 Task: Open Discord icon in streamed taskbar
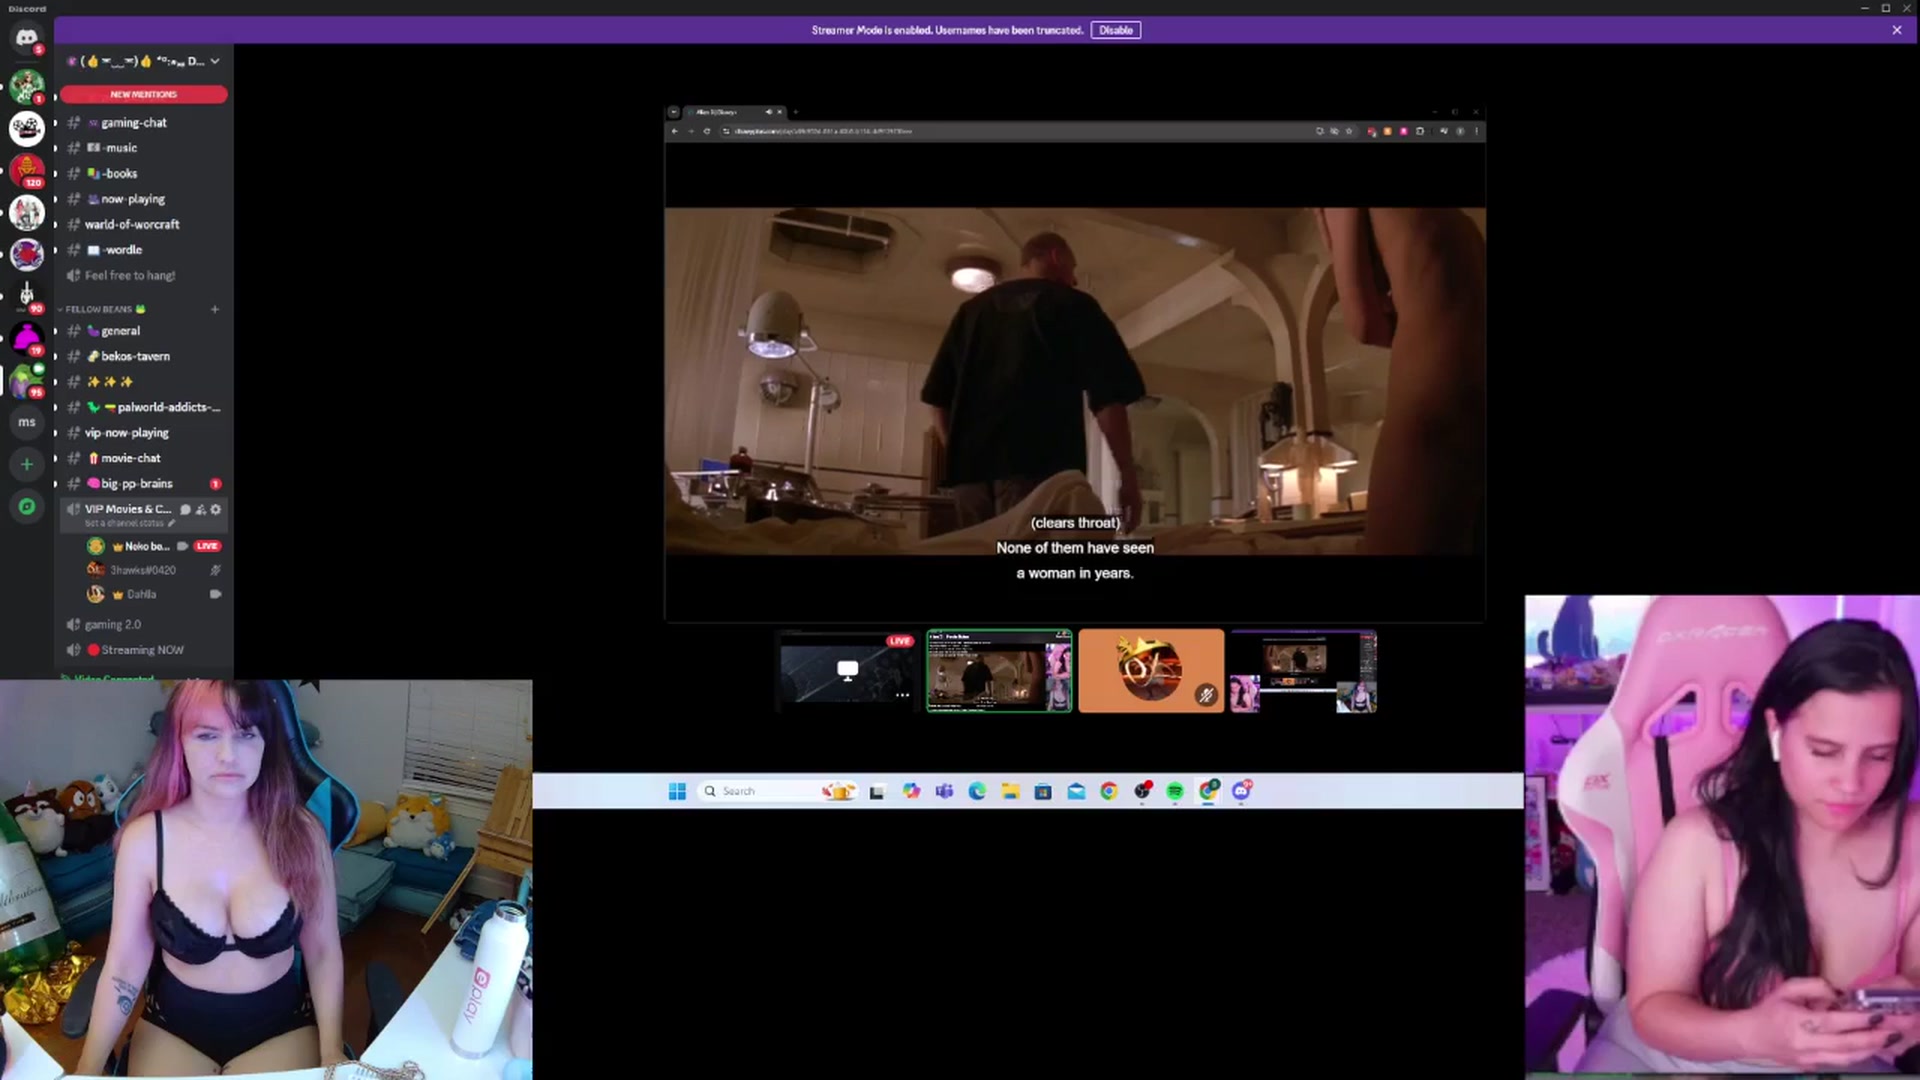[x=1241, y=791]
